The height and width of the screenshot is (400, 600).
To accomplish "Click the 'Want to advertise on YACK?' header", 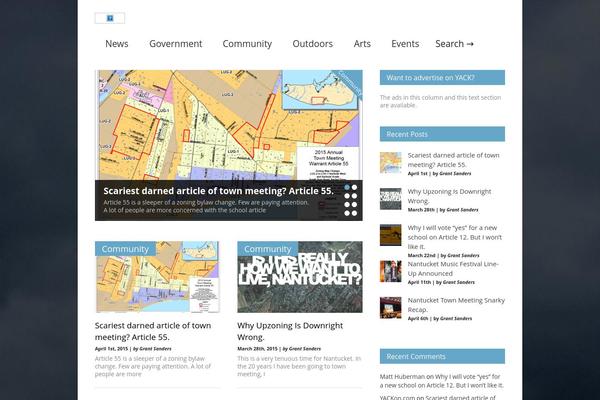I will click(442, 78).
